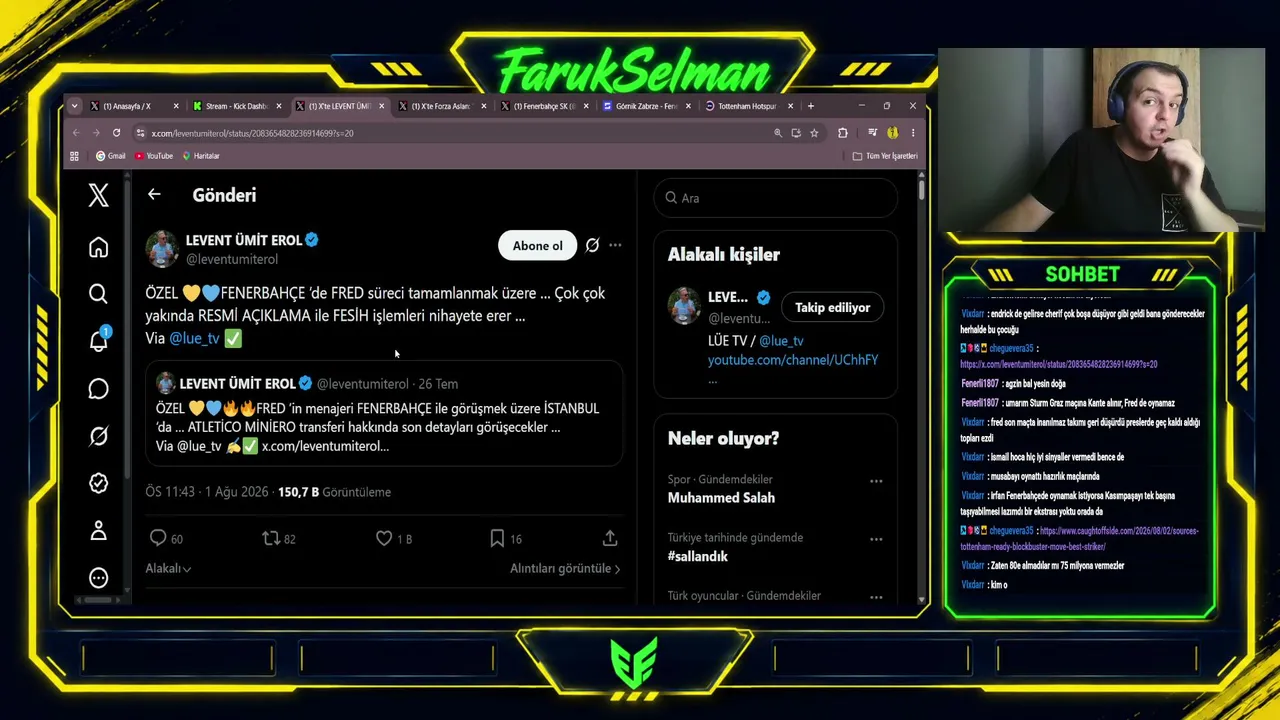The image size is (1280, 720).
Task: Open the Muhammed Salah trending topic
Action: (721, 498)
